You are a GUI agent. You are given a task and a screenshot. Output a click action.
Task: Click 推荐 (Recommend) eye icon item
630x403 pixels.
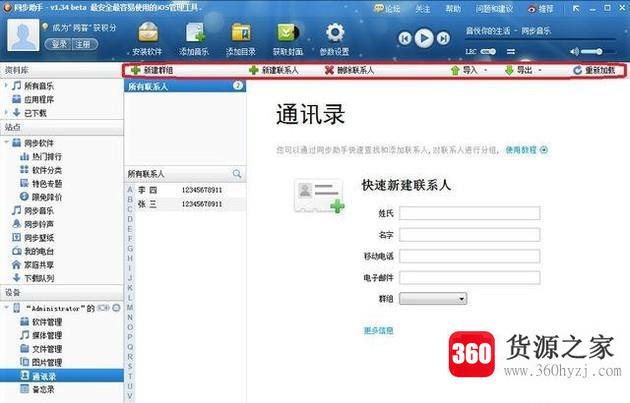(540, 8)
